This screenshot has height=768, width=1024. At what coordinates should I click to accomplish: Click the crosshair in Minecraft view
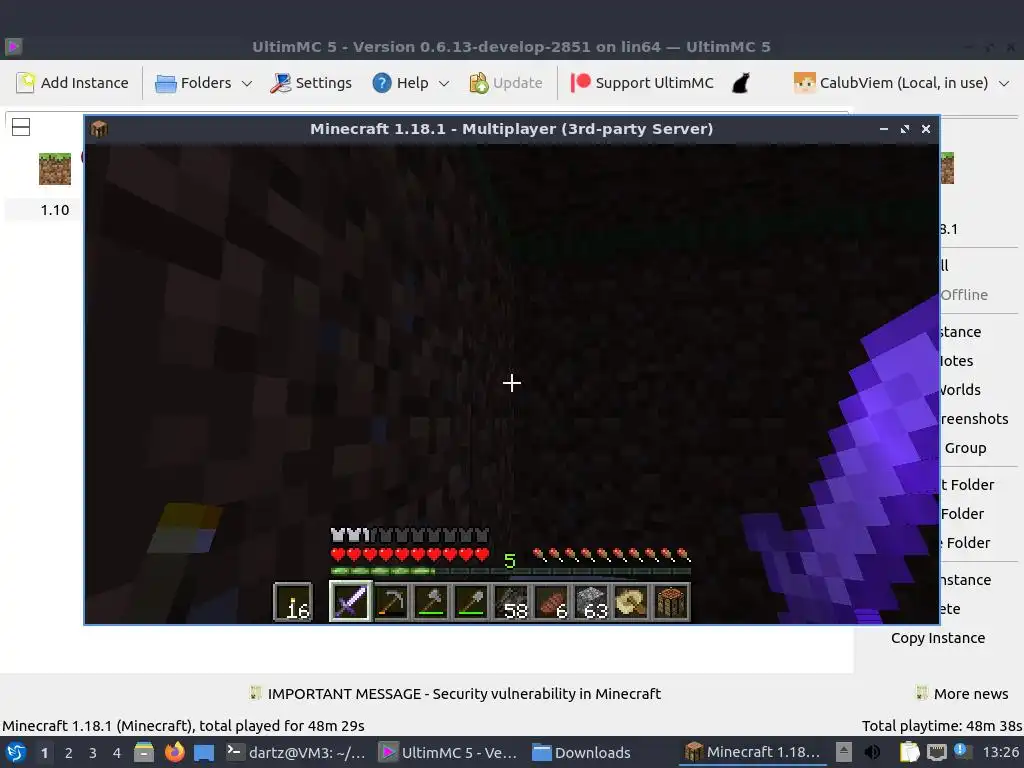click(512, 383)
